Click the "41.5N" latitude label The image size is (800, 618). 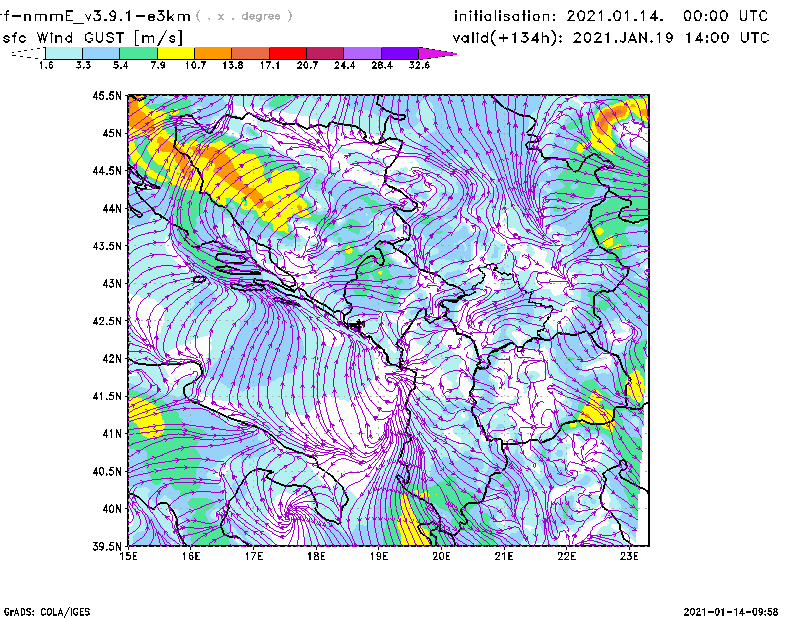(x=107, y=396)
